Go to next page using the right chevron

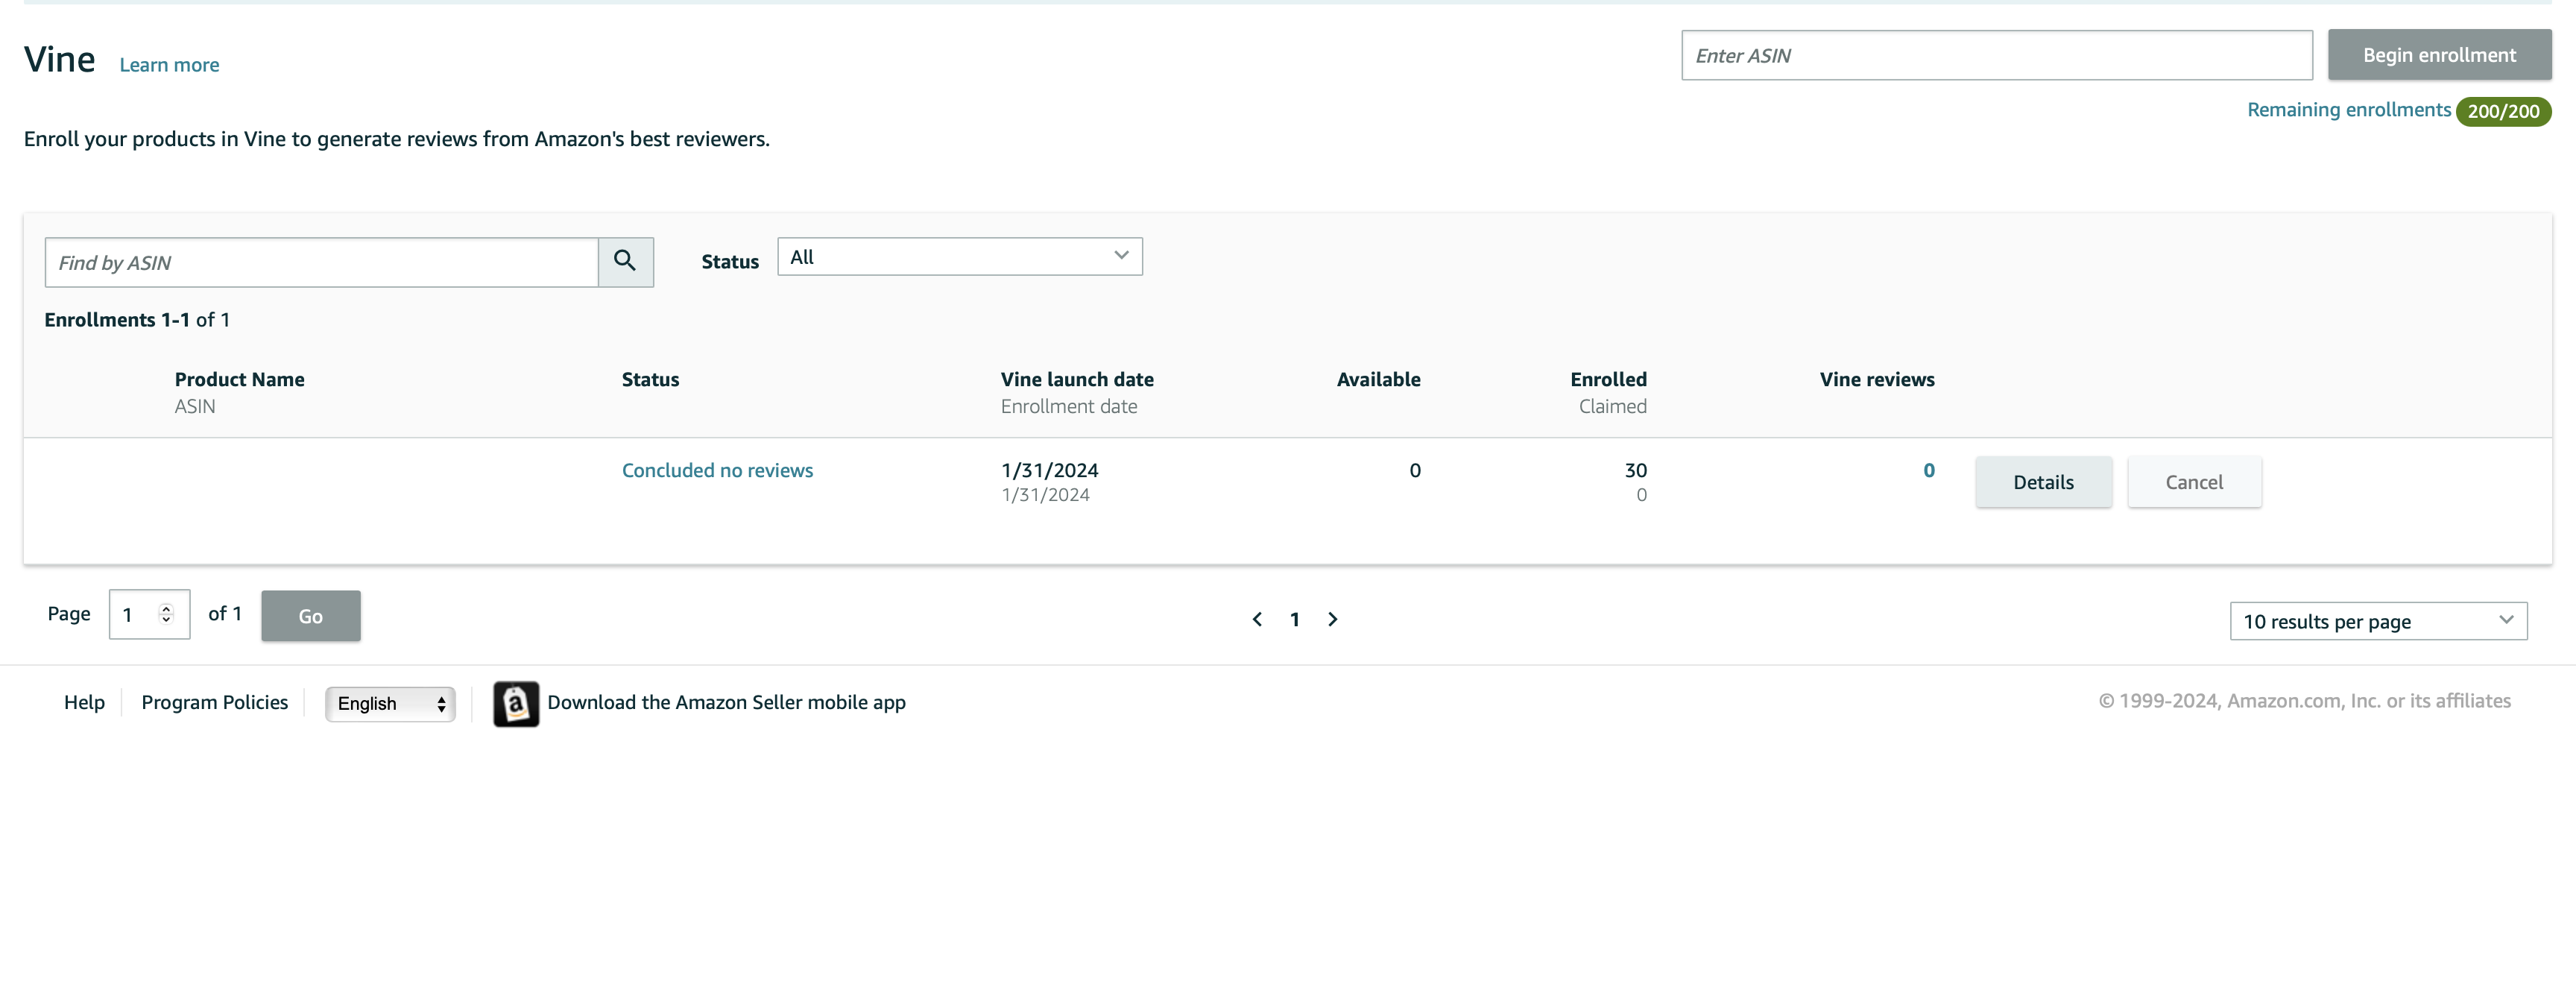click(1333, 620)
